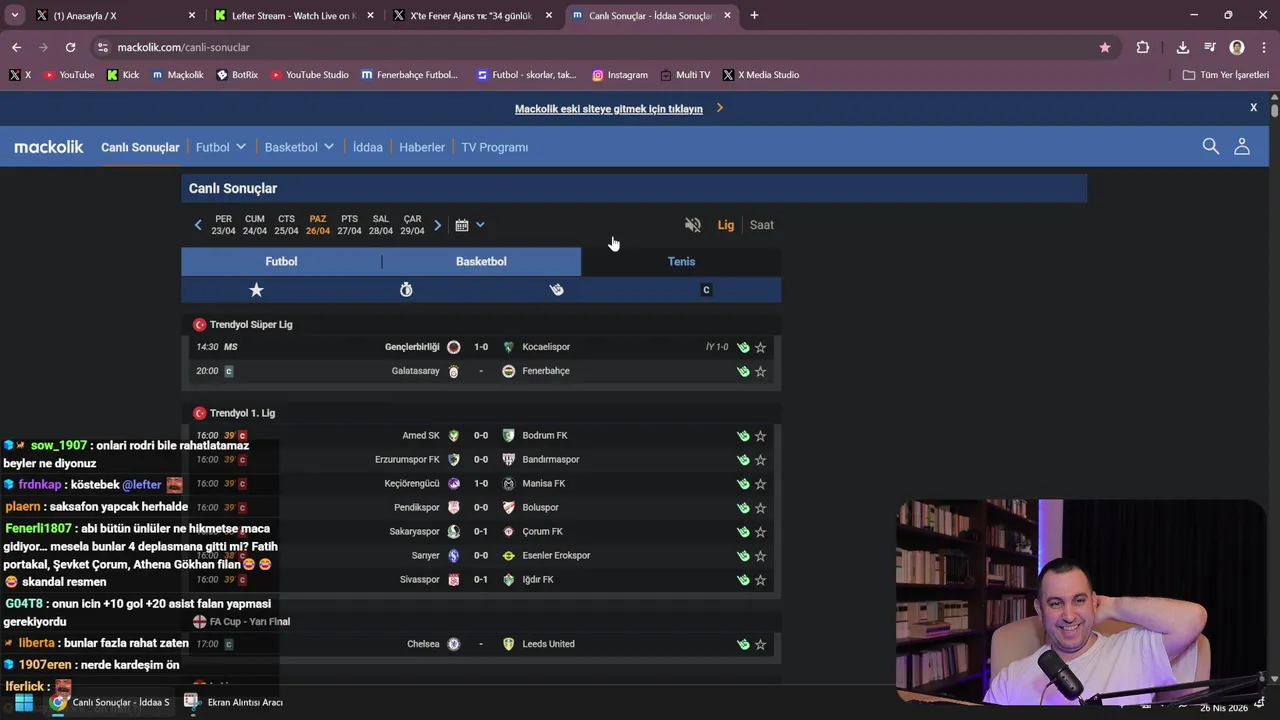The width and height of the screenshot is (1280, 720).
Task: Click the mackolik logo
Action: 49,147
